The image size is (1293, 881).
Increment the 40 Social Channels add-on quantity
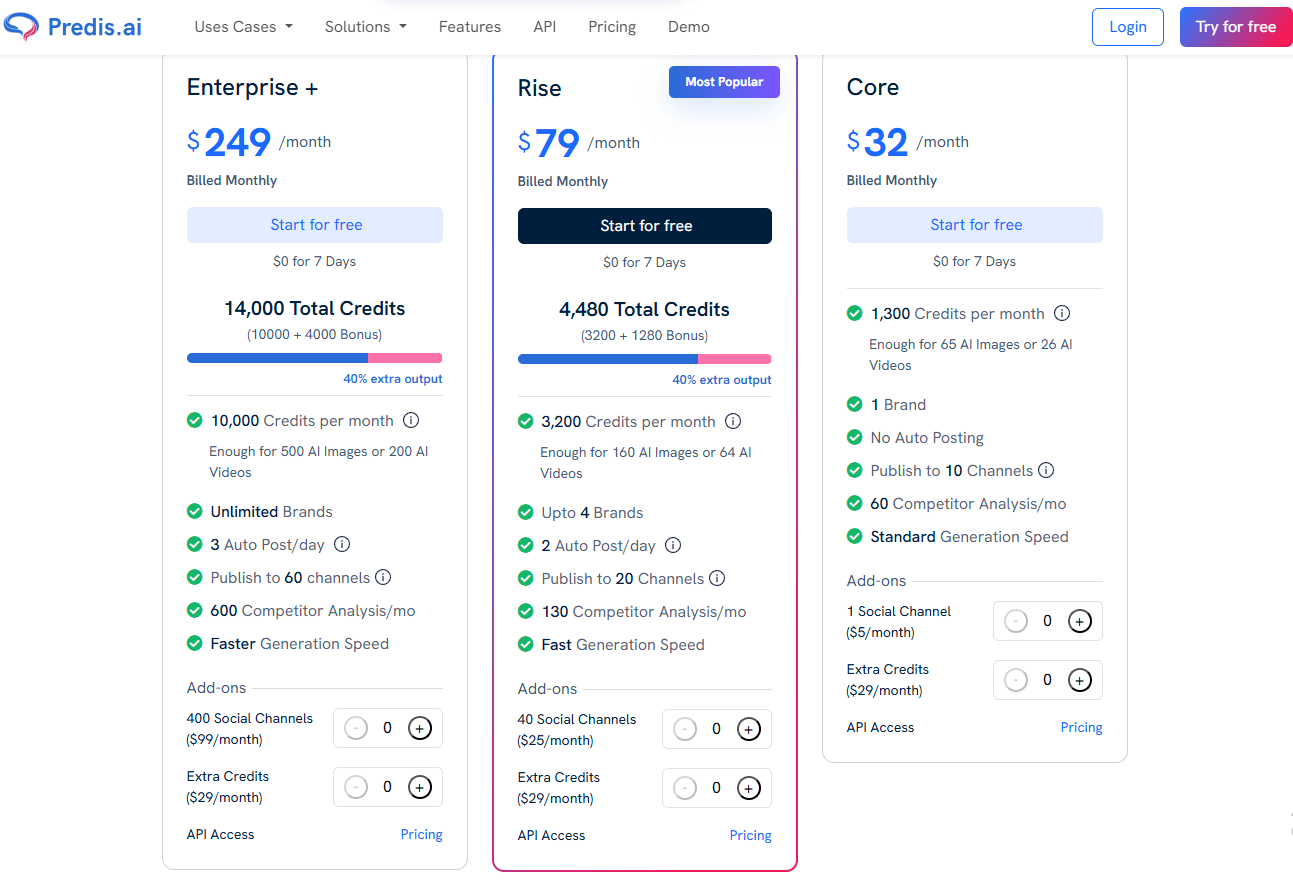[x=749, y=729]
